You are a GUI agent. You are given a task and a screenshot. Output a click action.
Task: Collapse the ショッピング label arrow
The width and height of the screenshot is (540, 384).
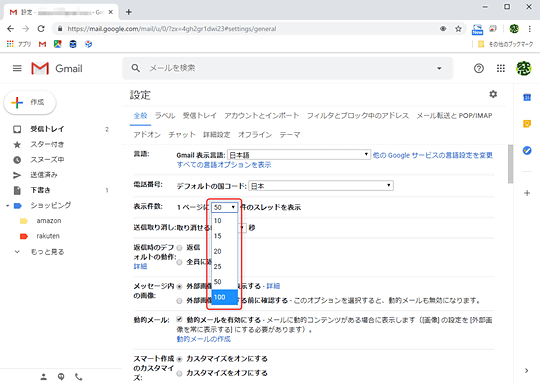[7, 206]
